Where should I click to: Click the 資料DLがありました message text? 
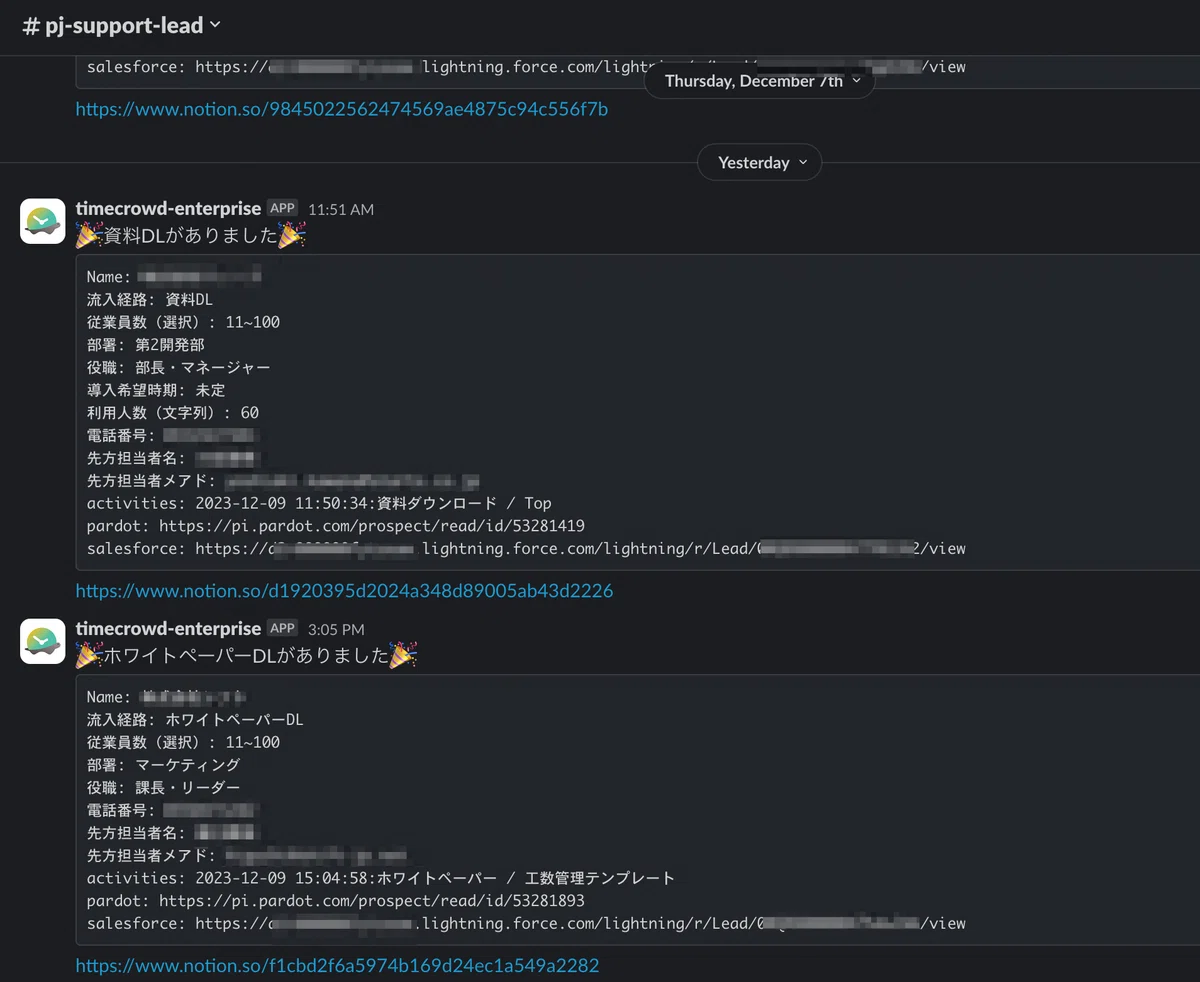191,235
